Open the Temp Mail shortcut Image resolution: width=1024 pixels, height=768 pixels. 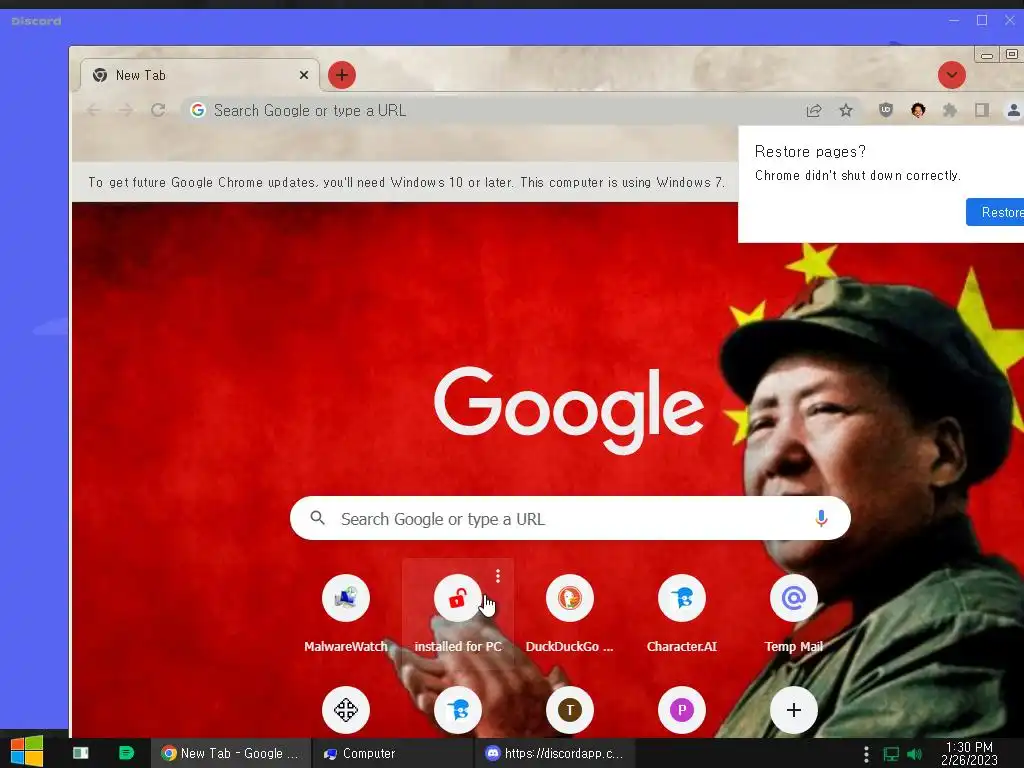point(793,613)
